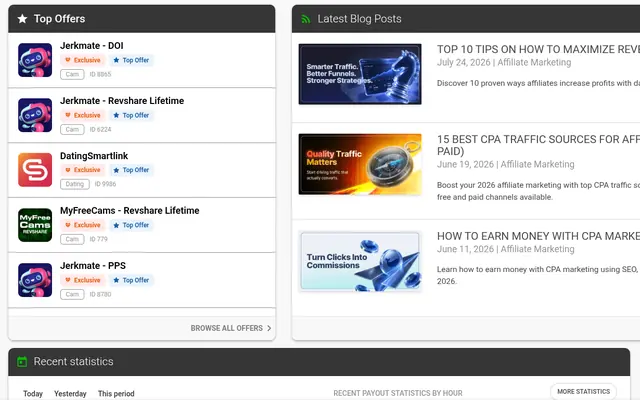Viewport: 640px width, 400px height.
Task: Click ID 8780 text
Action: click(x=100, y=294)
